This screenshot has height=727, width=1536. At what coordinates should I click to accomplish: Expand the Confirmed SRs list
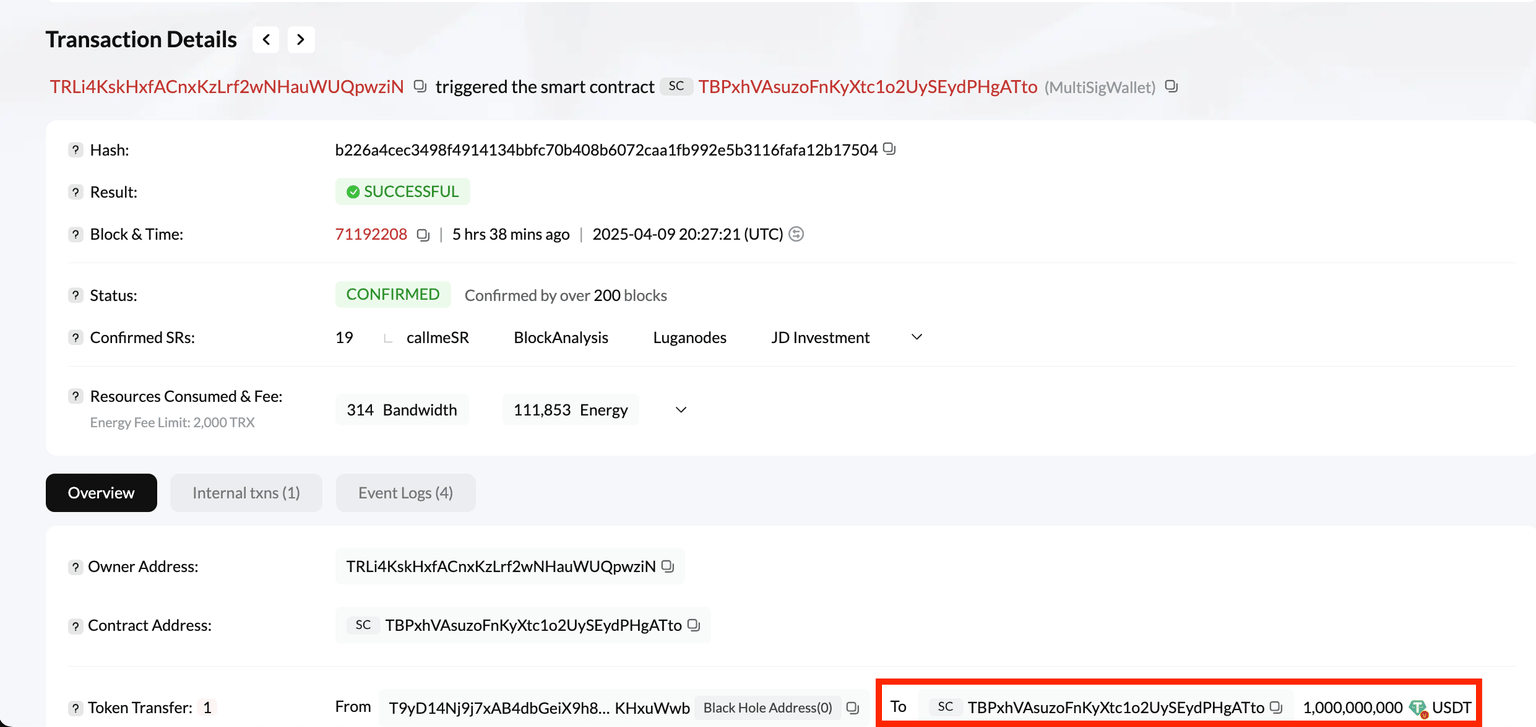coord(916,337)
